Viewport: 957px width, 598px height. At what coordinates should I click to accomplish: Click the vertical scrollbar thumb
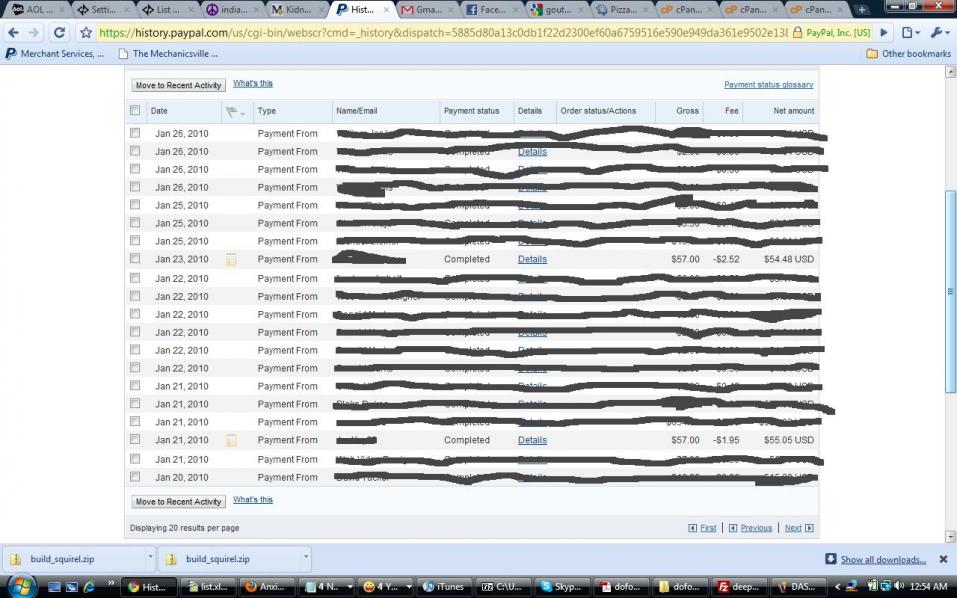click(950, 291)
